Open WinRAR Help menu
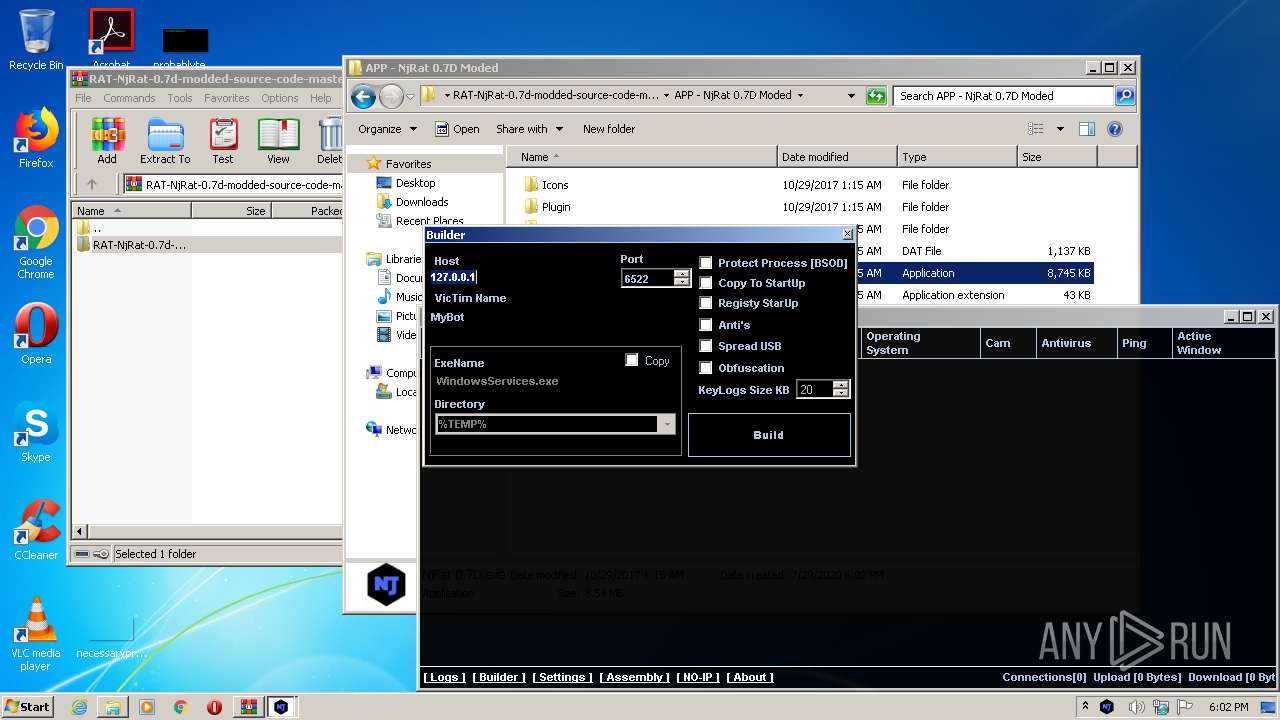 coord(320,98)
